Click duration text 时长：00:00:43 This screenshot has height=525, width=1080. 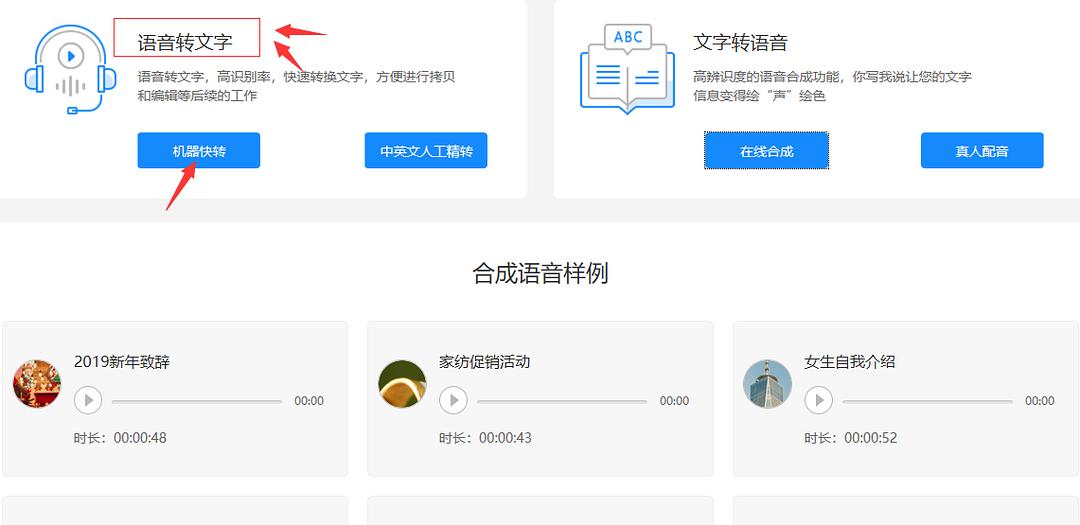pyautogui.click(x=486, y=438)
